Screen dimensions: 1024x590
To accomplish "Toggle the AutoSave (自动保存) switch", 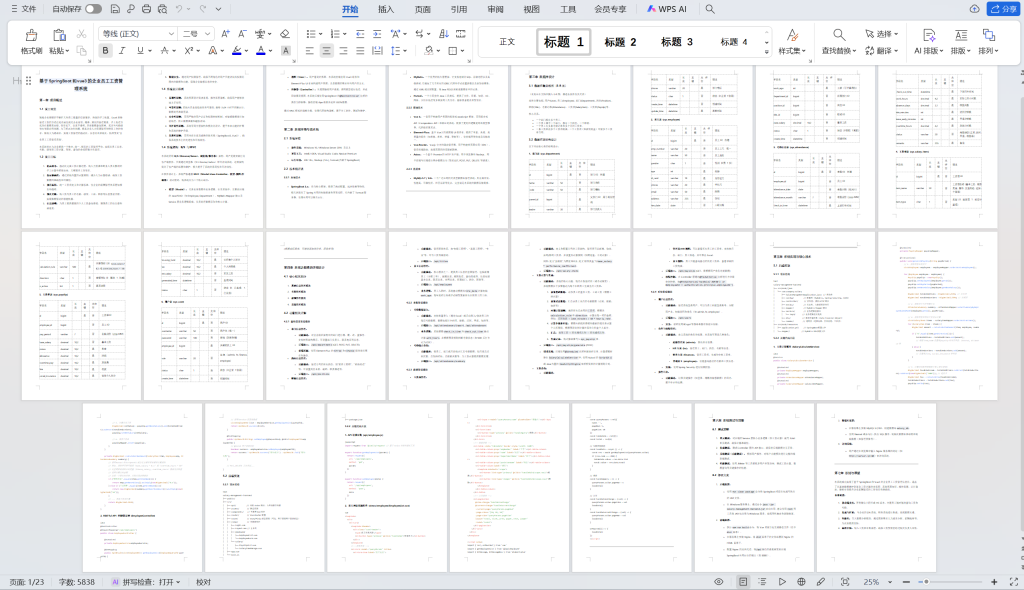I will [x=93, y=9].
